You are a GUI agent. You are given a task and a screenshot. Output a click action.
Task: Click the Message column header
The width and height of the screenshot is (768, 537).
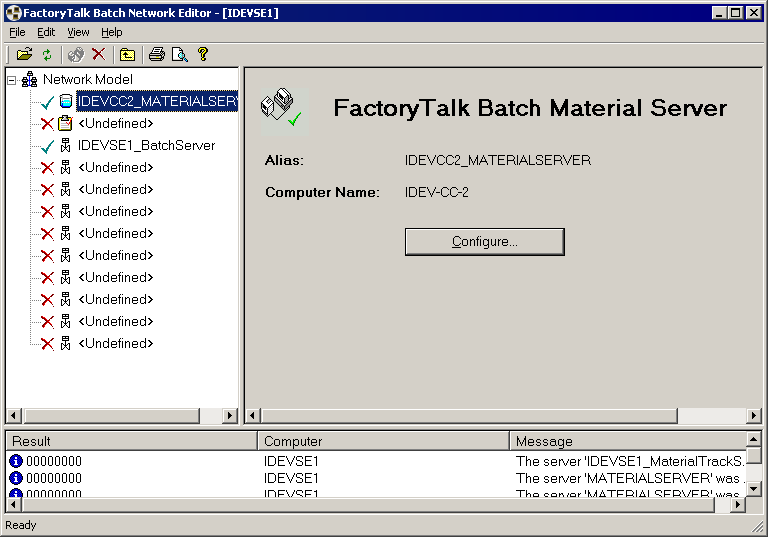click(x=628, y=441)
